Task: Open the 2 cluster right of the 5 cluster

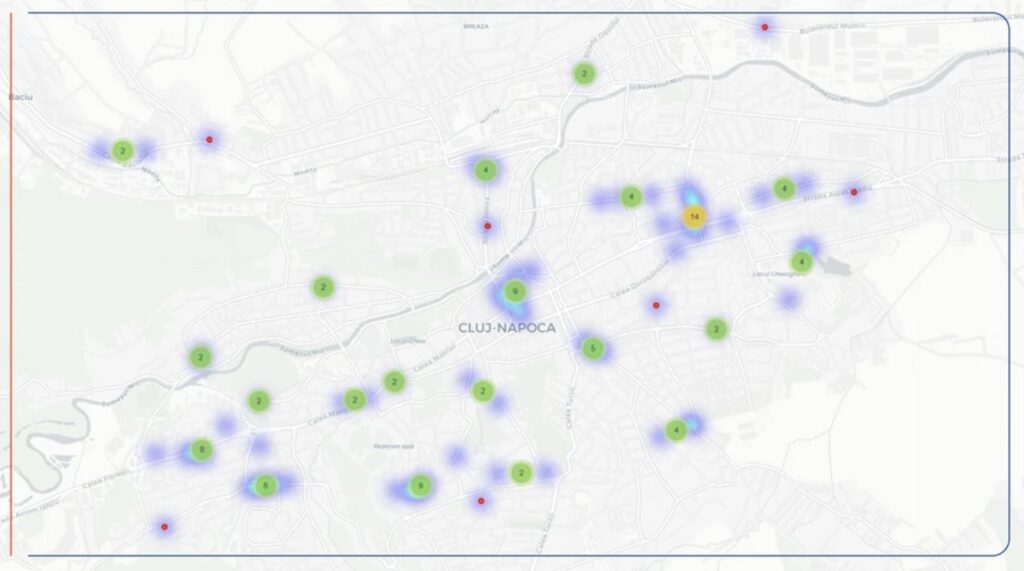Action: pos(716,329)
